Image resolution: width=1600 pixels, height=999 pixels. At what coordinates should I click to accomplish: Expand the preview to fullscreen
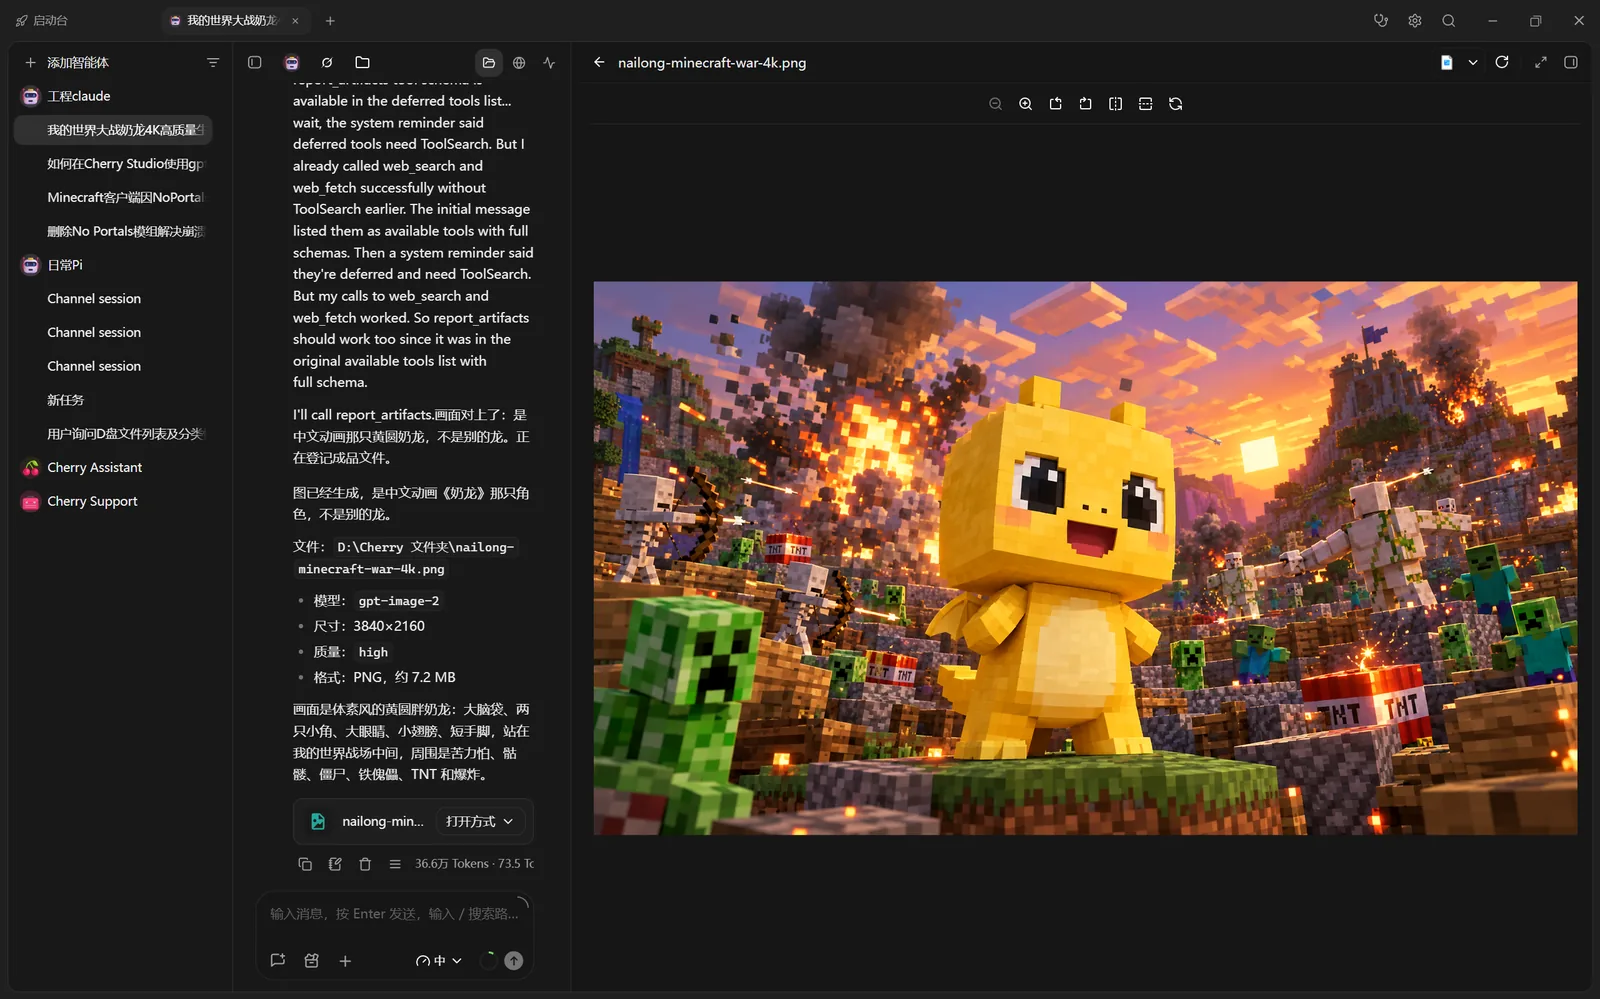coord(1541,62)
